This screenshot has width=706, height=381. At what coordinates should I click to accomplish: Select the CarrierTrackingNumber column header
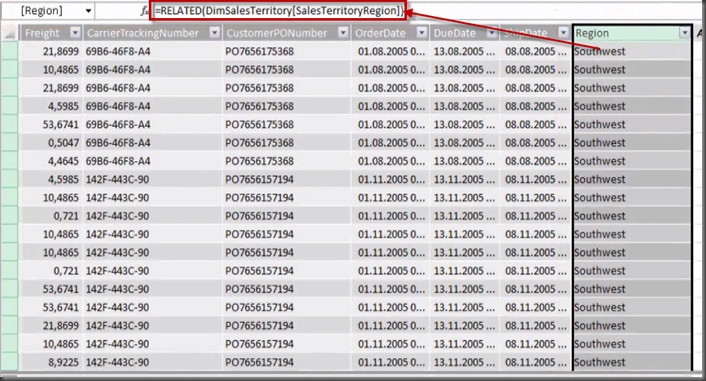[143, 33]
